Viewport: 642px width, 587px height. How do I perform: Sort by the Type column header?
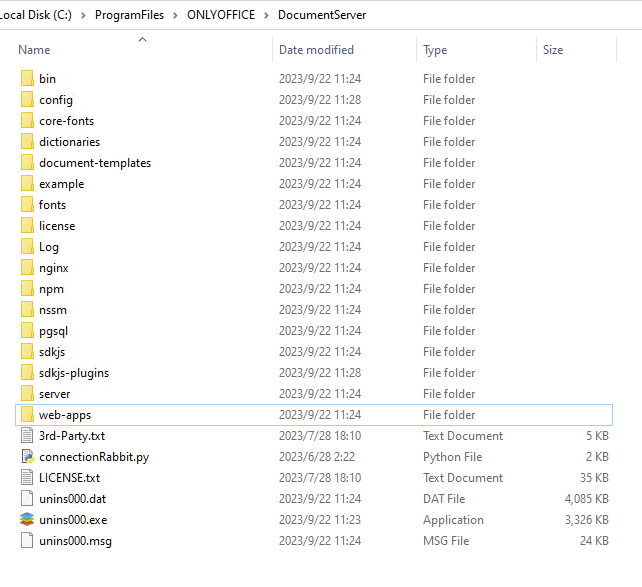tap(435, 50)
